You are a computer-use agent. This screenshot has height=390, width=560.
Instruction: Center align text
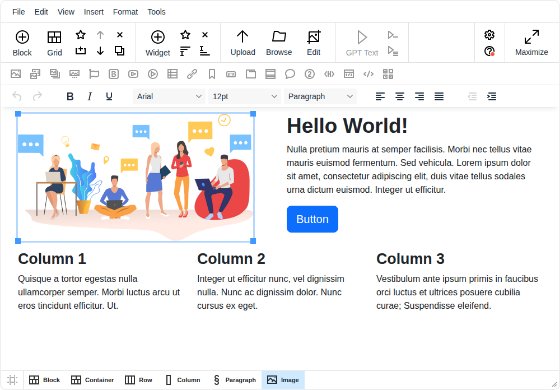400,96
